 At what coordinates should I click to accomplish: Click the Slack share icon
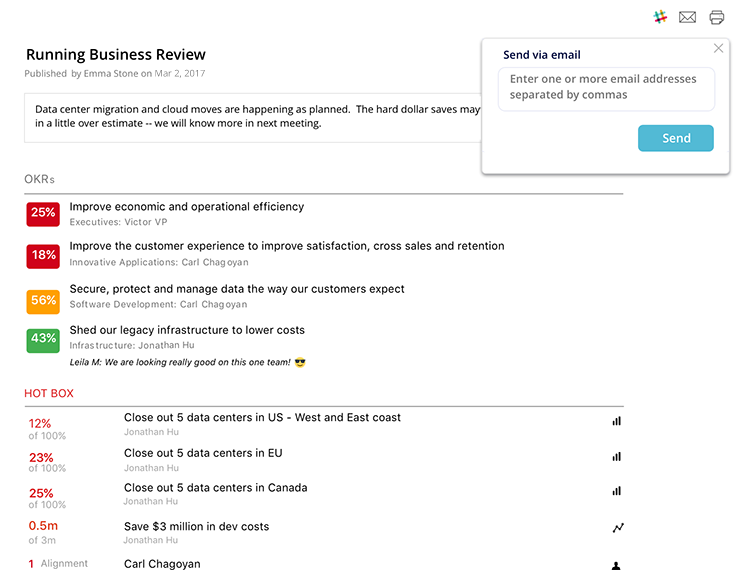pyautogui.click(x=660, y=17)
